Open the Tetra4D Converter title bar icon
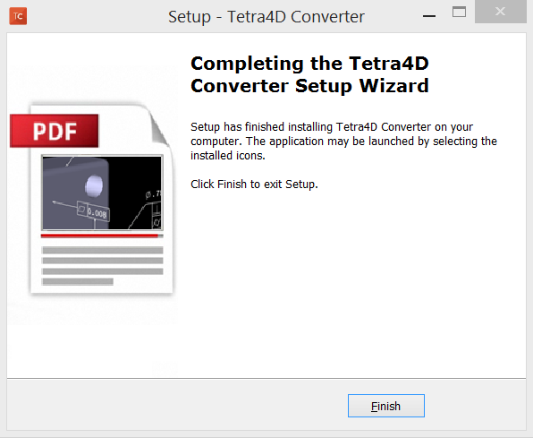Viewport: 533px width, 438px height. point(18,16)
